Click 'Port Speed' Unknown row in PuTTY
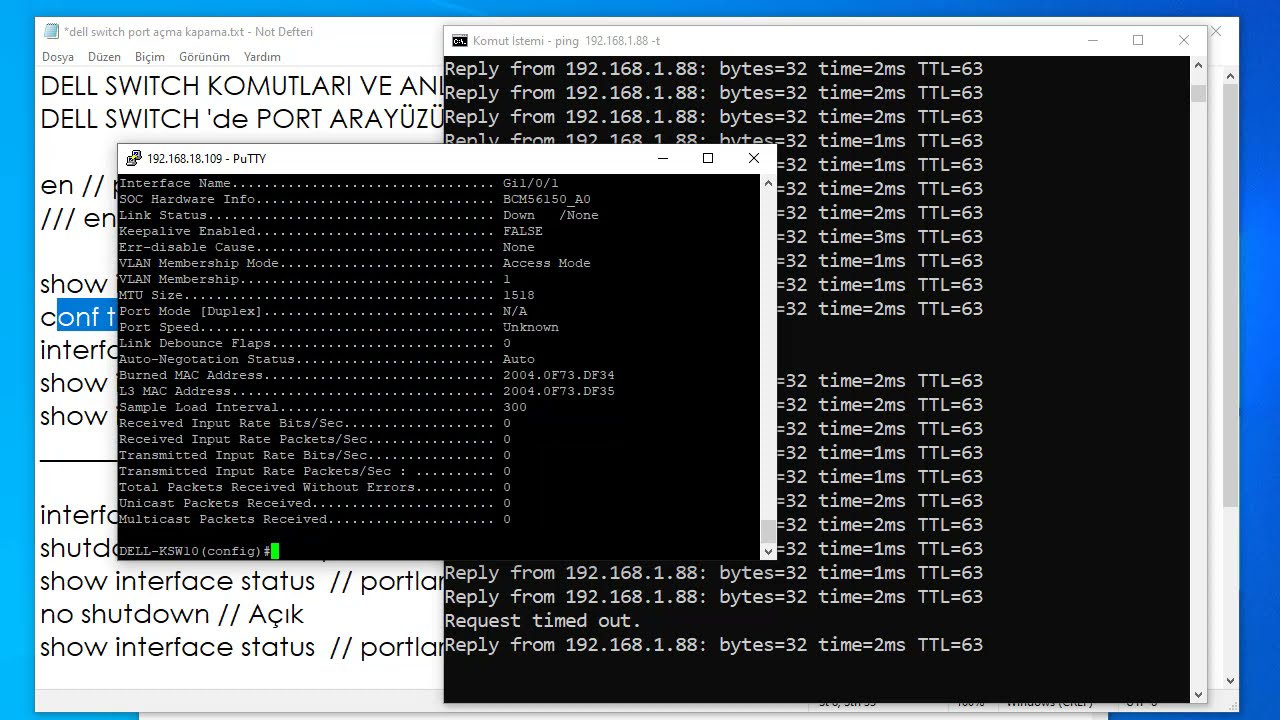The width and height of the screenshot is (1280, 720). coord(338,327)
